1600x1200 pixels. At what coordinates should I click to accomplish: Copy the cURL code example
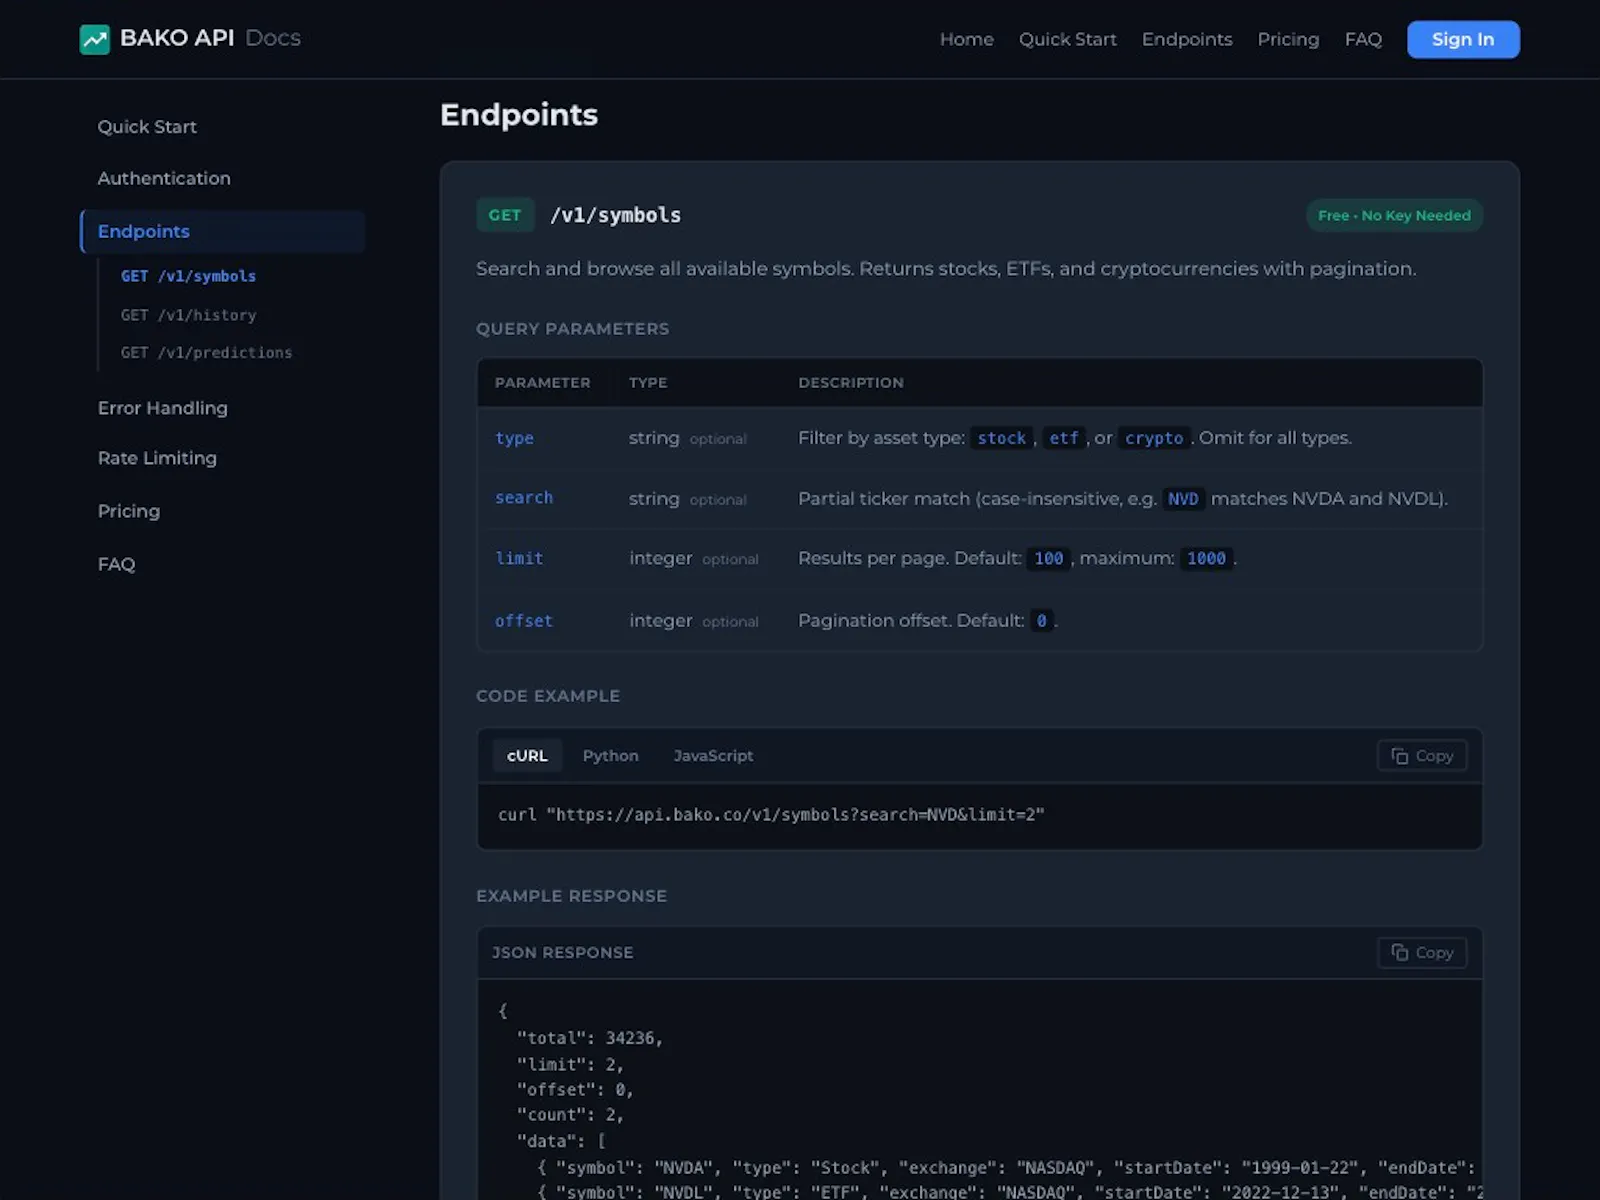pos(1422,756)
